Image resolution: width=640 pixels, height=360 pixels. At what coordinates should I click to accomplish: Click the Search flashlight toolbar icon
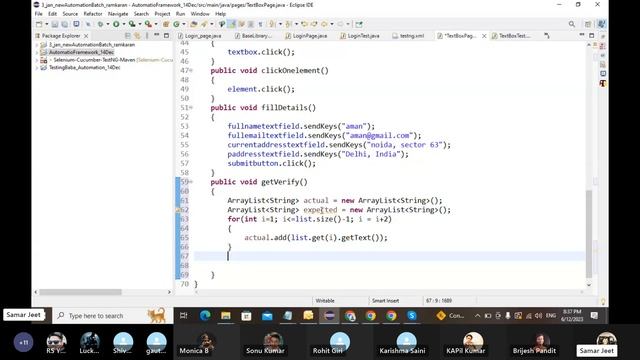pos(204,24)
